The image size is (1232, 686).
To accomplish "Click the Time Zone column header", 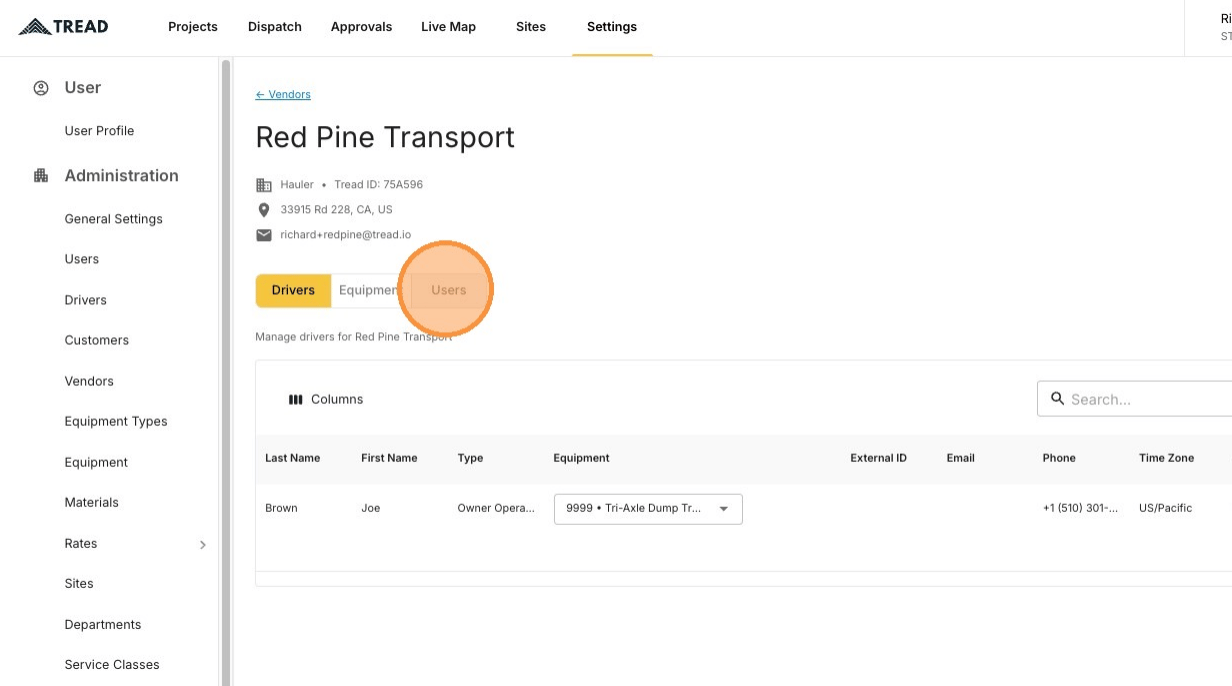I will [x=1166, y=458].
